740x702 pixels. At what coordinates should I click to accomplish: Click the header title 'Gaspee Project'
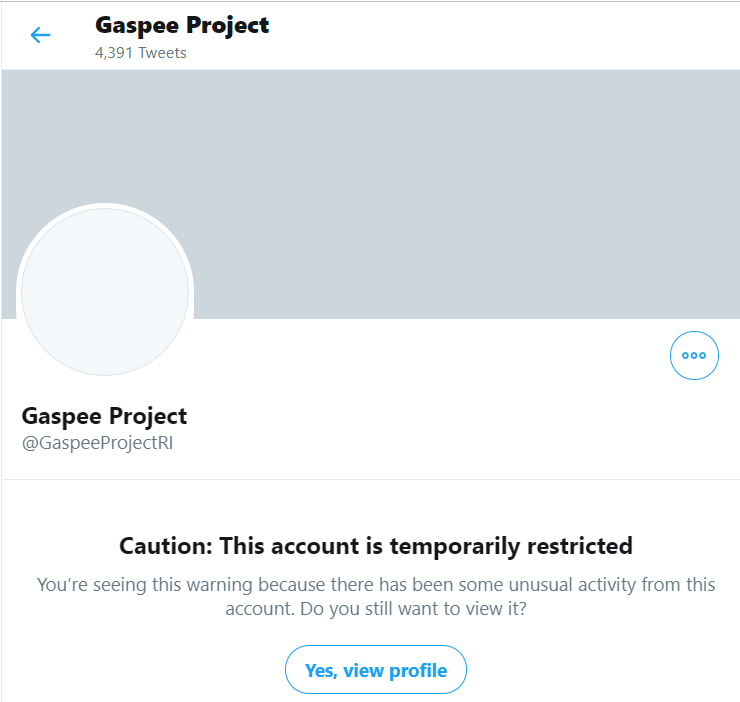pos(182,25)
